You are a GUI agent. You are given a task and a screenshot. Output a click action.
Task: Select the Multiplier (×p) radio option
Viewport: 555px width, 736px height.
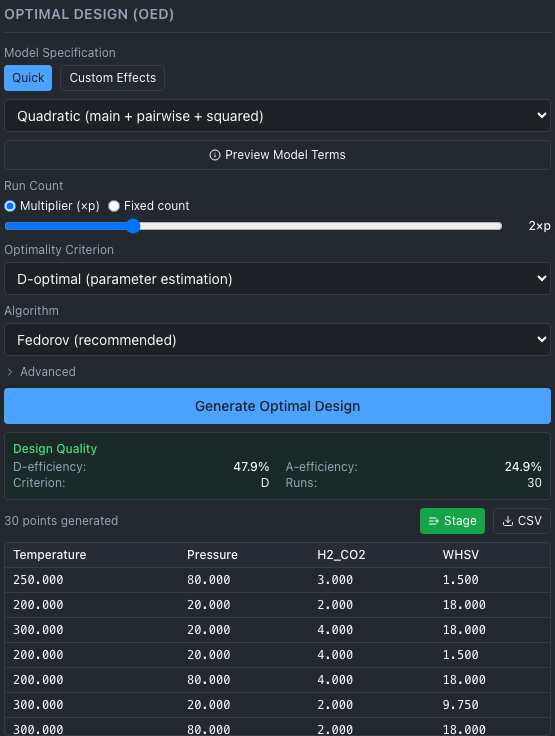point(10,206)
